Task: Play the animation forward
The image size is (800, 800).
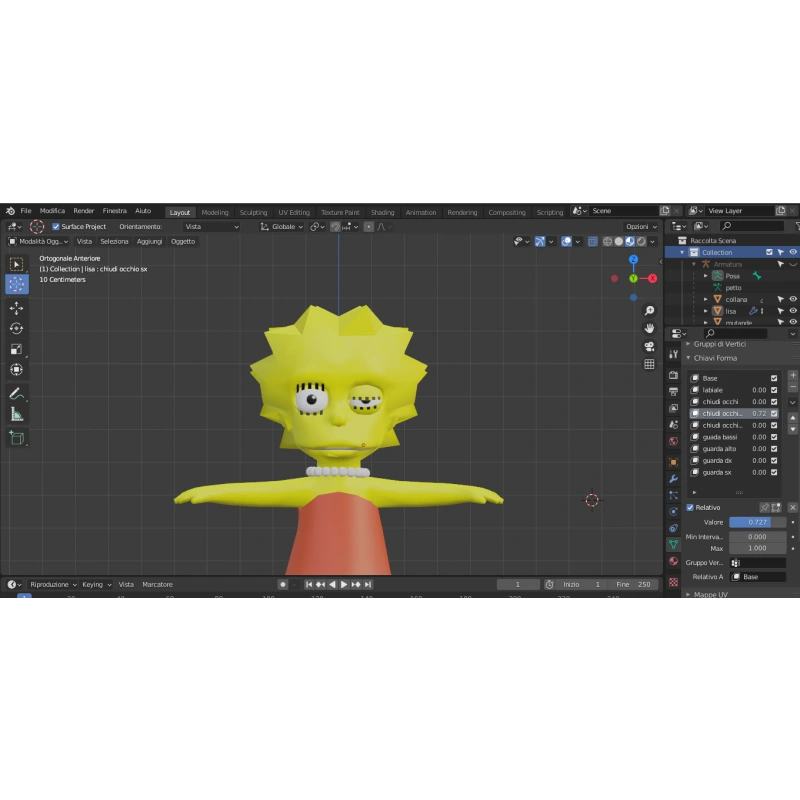Action: click(344, 585)
